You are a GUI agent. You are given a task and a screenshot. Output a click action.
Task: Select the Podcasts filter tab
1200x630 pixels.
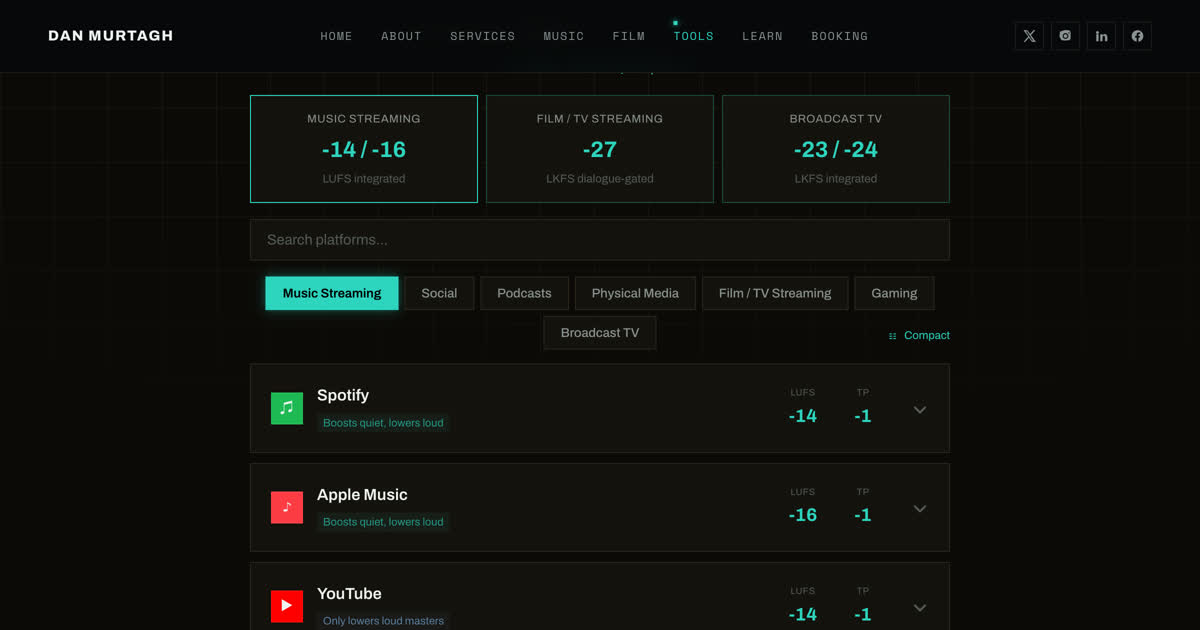(x=524, y=293)
